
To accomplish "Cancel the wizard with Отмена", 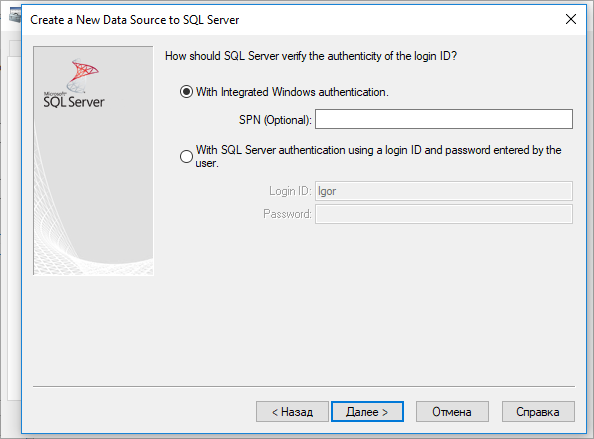I will [x=452, y=412].
